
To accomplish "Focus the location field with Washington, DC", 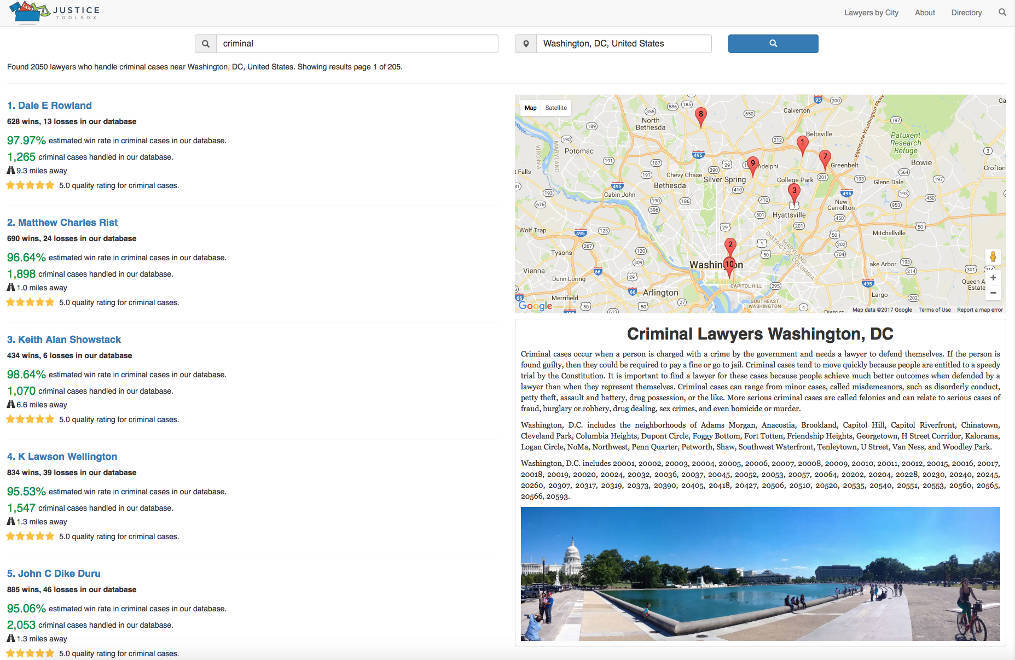I will click(624, 43).
